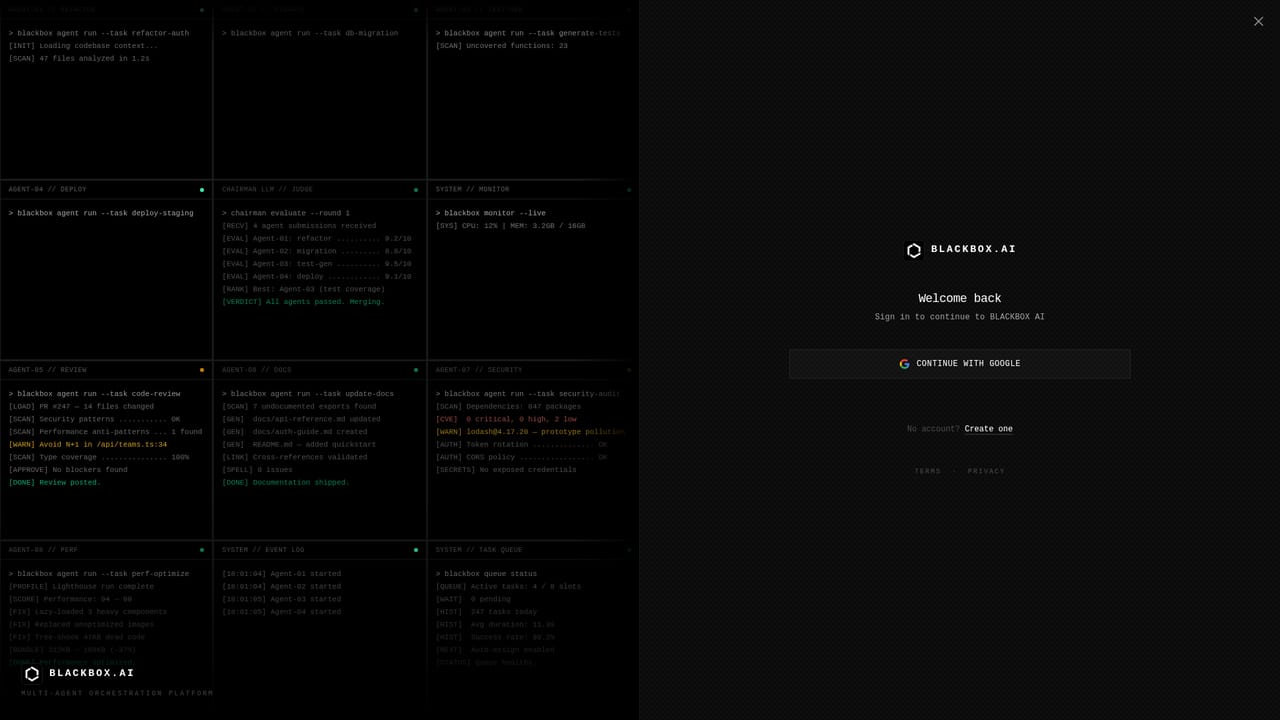1280x720 pixels.
Task: Open the Privacy link
Action: pos(986,472)
